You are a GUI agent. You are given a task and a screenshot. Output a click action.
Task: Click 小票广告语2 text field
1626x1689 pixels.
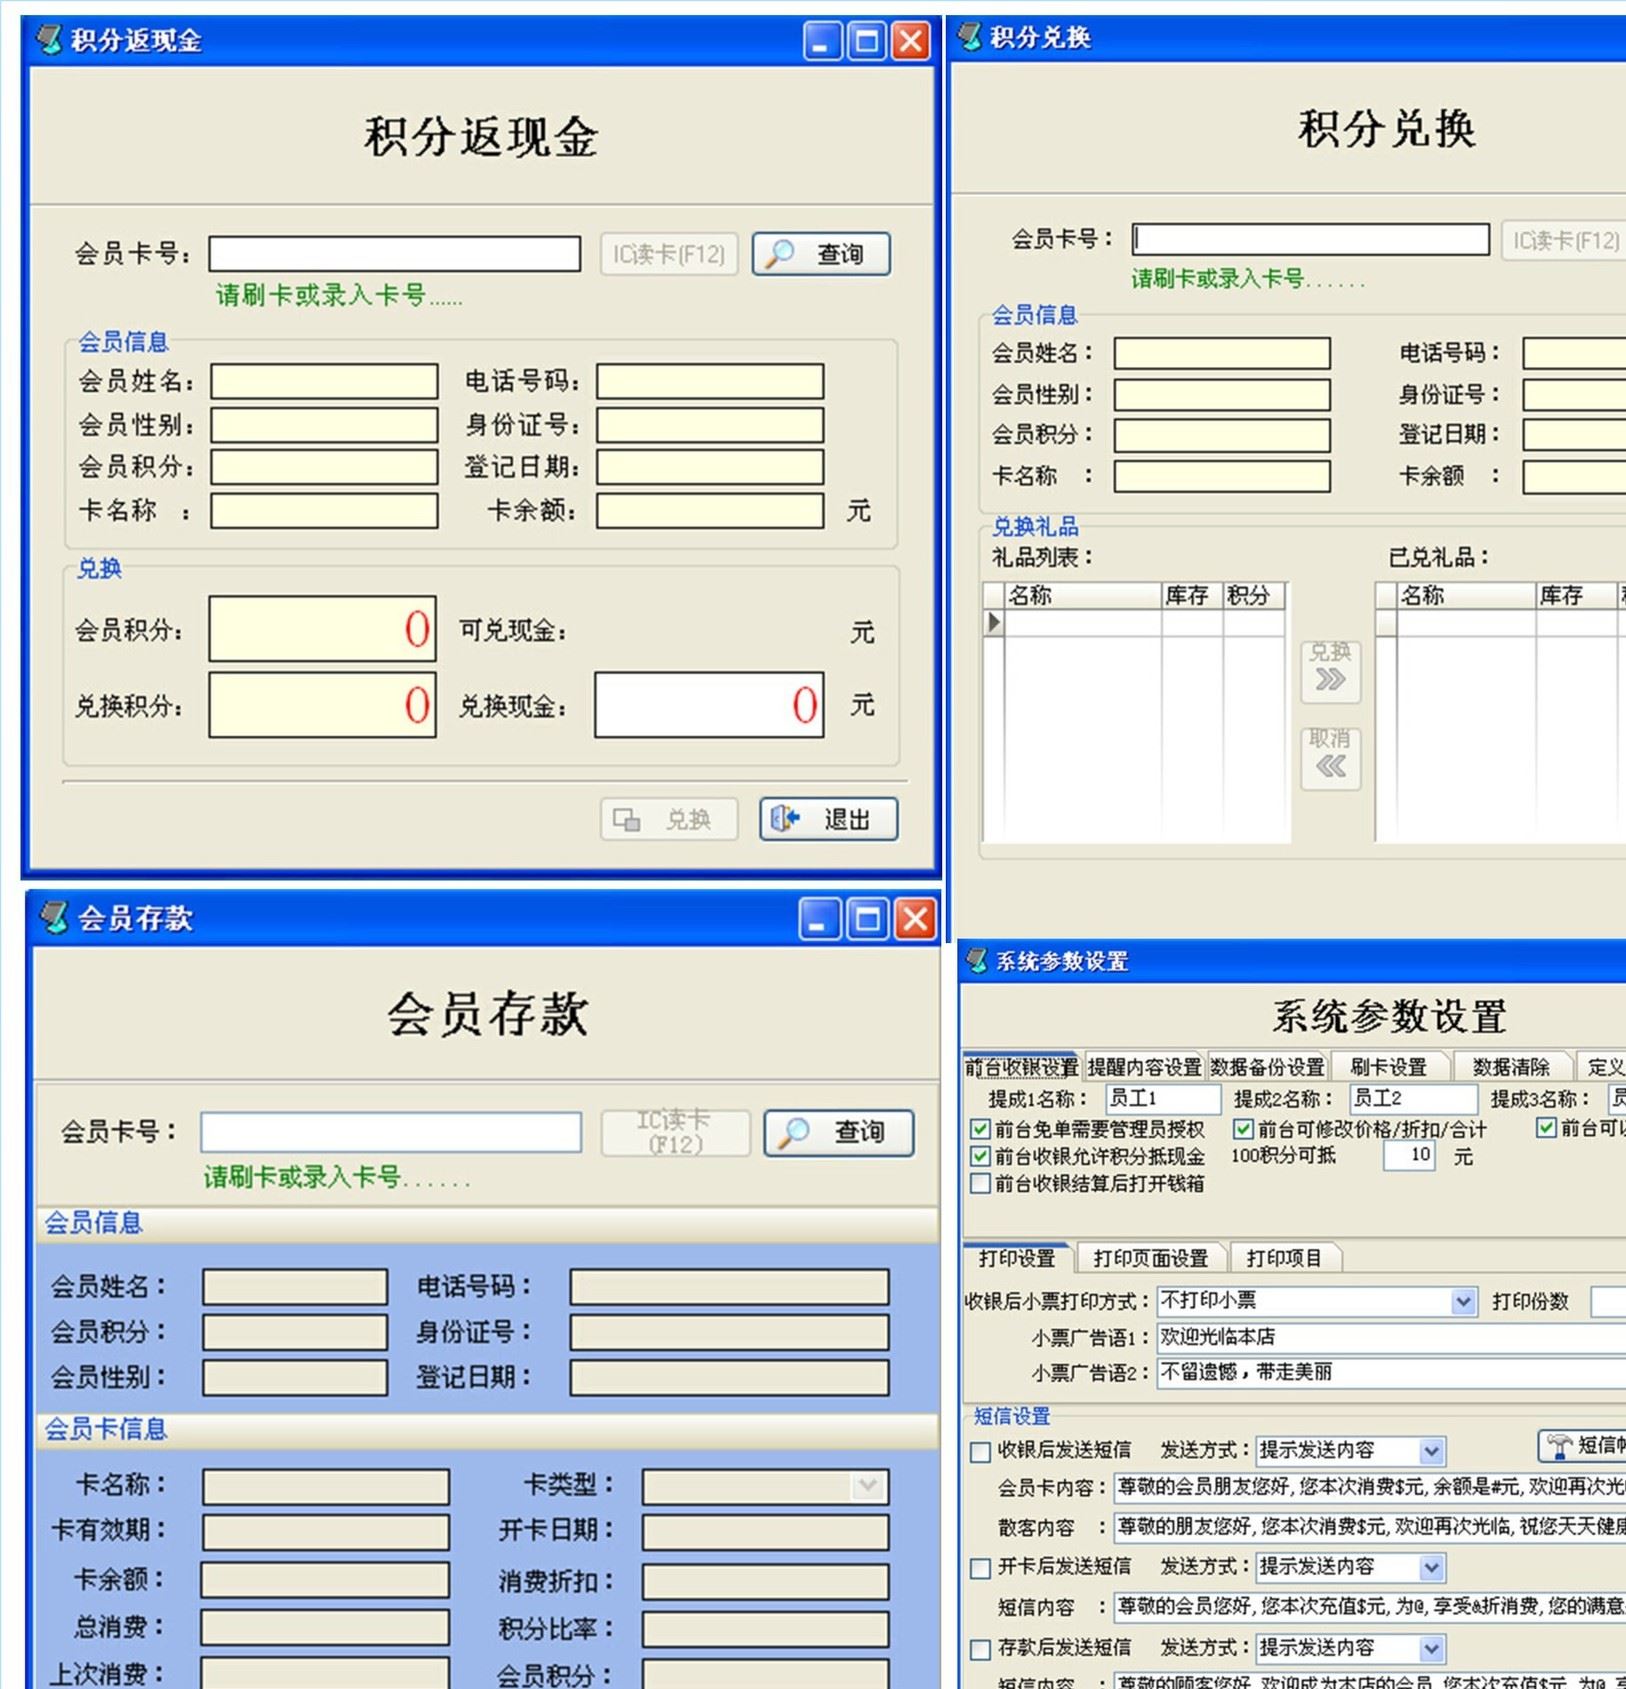(x=1391, y=1372)
